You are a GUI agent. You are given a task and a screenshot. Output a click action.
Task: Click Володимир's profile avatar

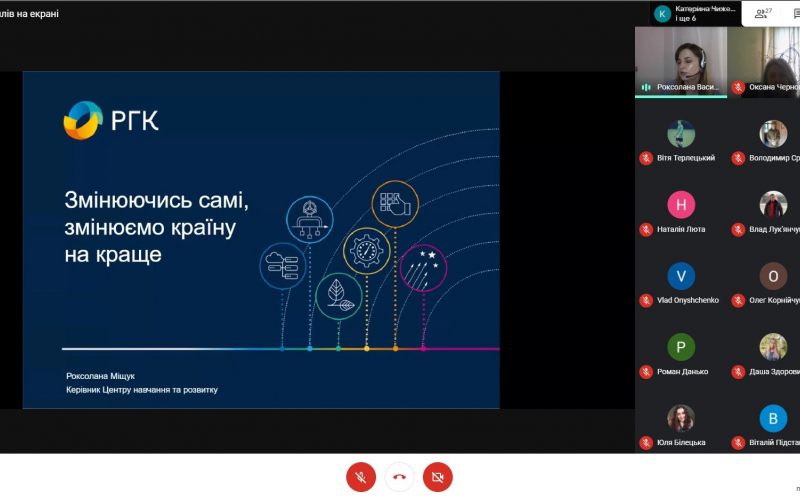point(773,133)
